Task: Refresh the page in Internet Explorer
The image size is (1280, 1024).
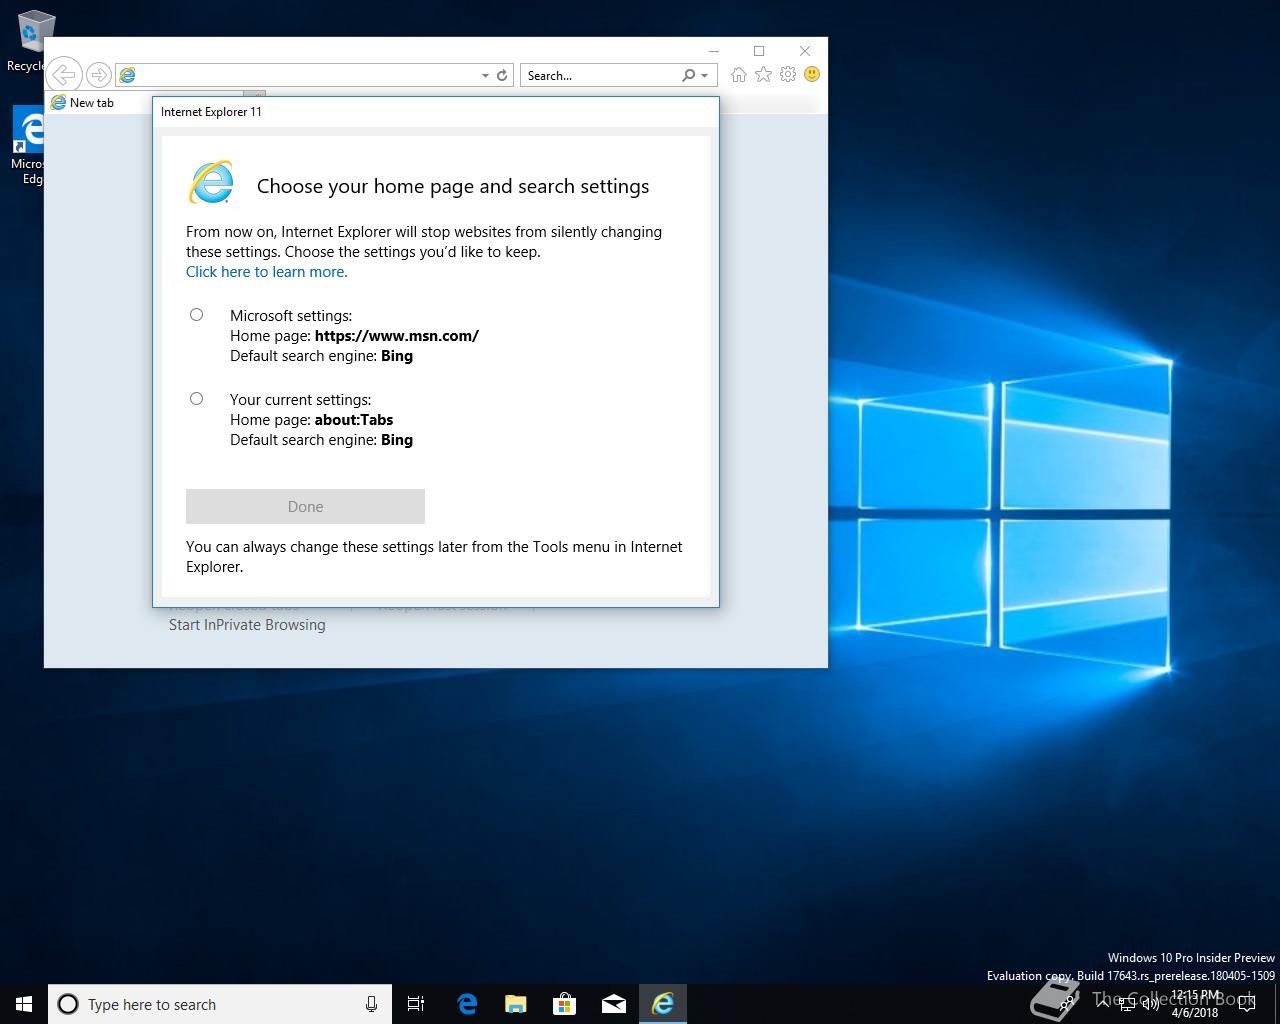Action: click(x=502, y=75)
